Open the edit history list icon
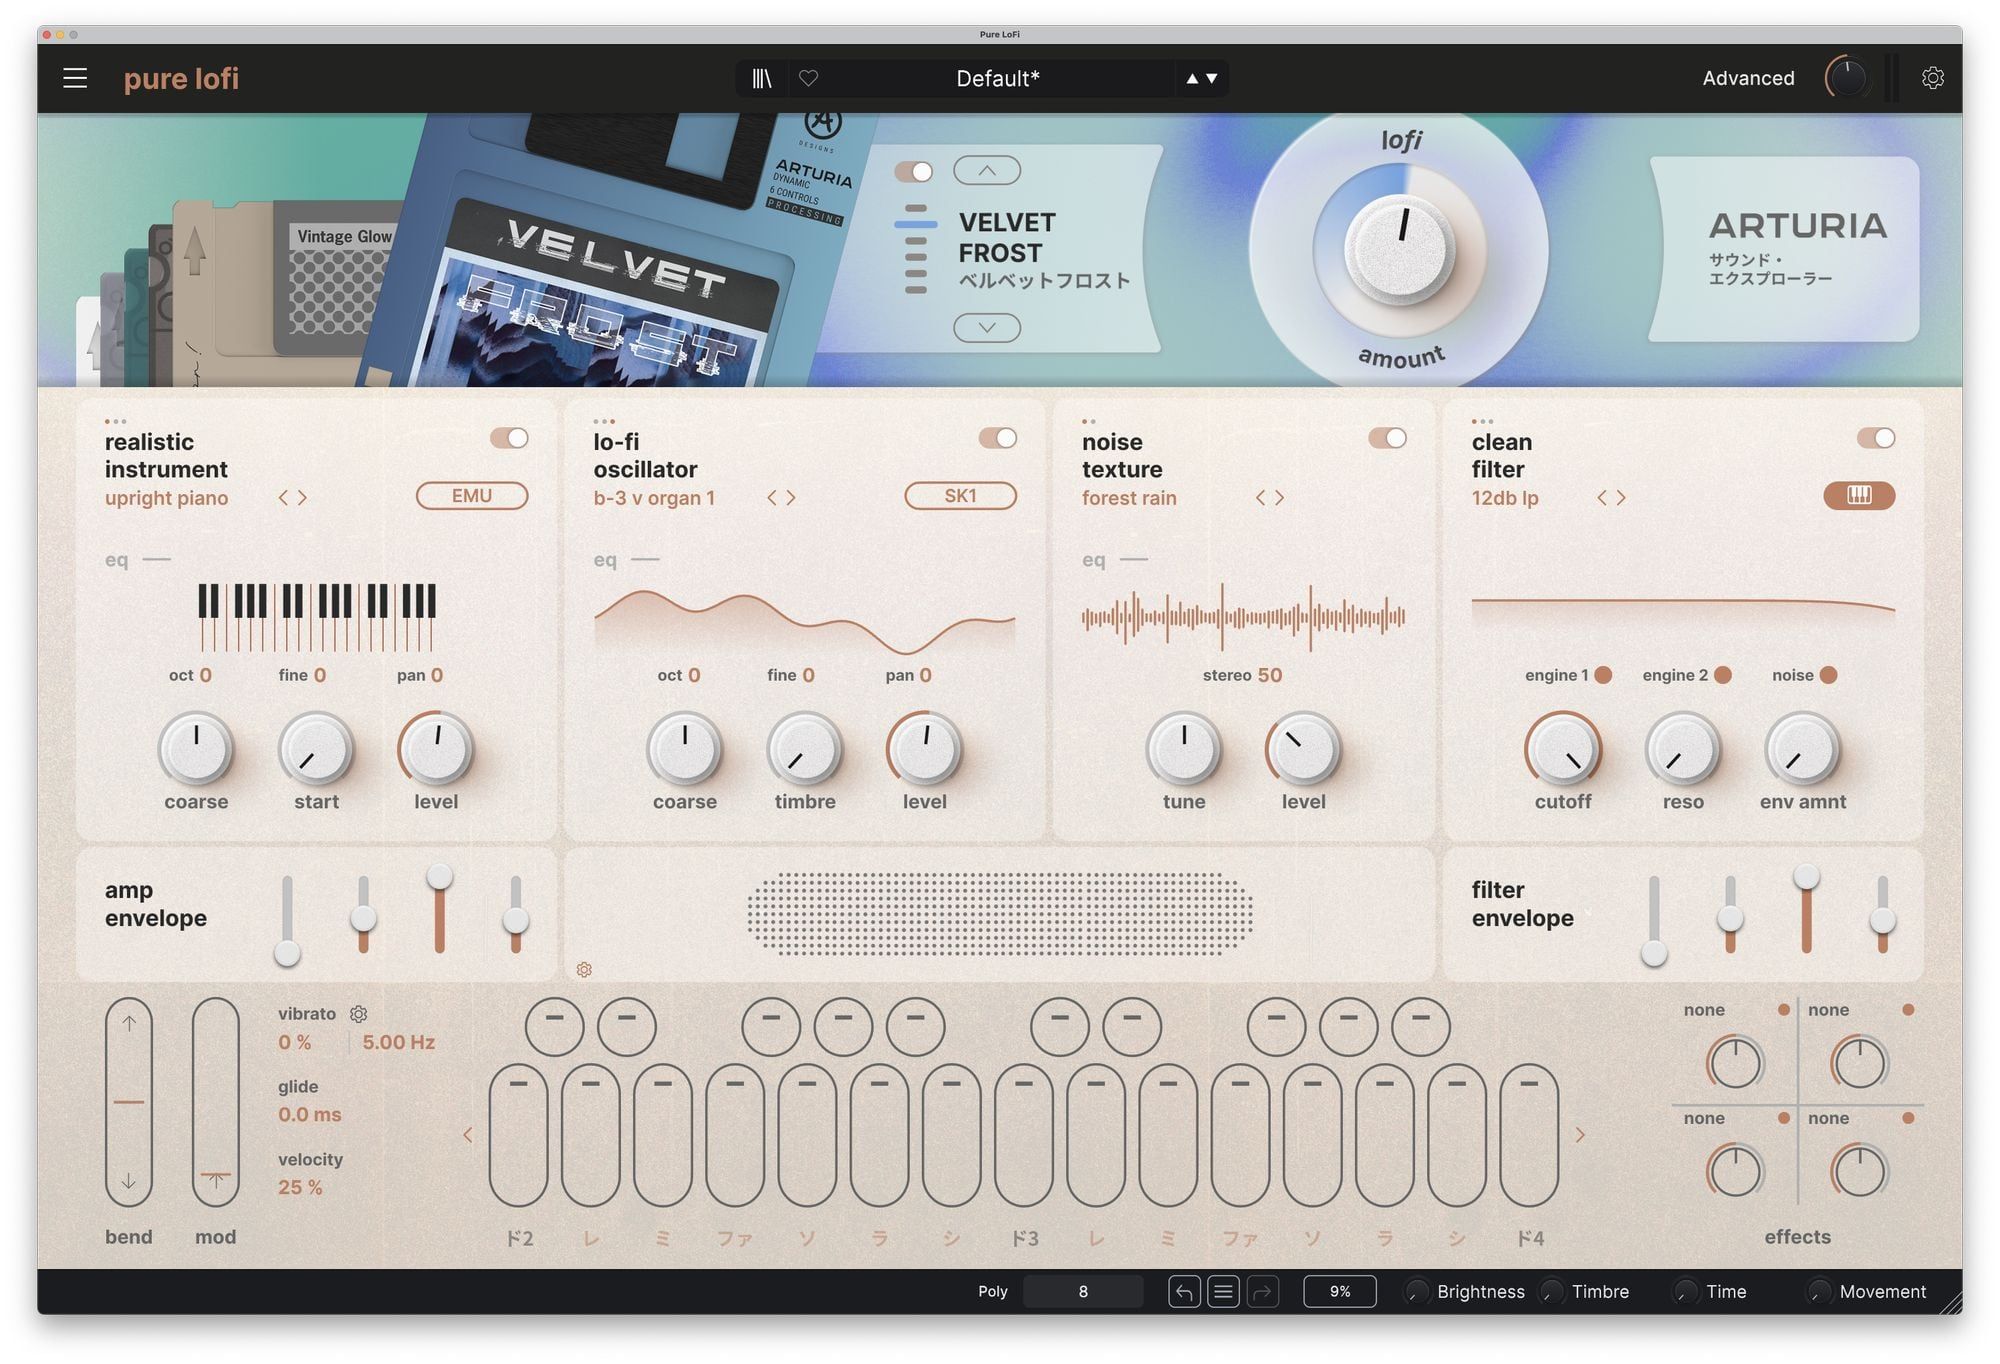Image resolution: width=2000 pixels, height=1364 pixels. [x=1223, y=1292]
